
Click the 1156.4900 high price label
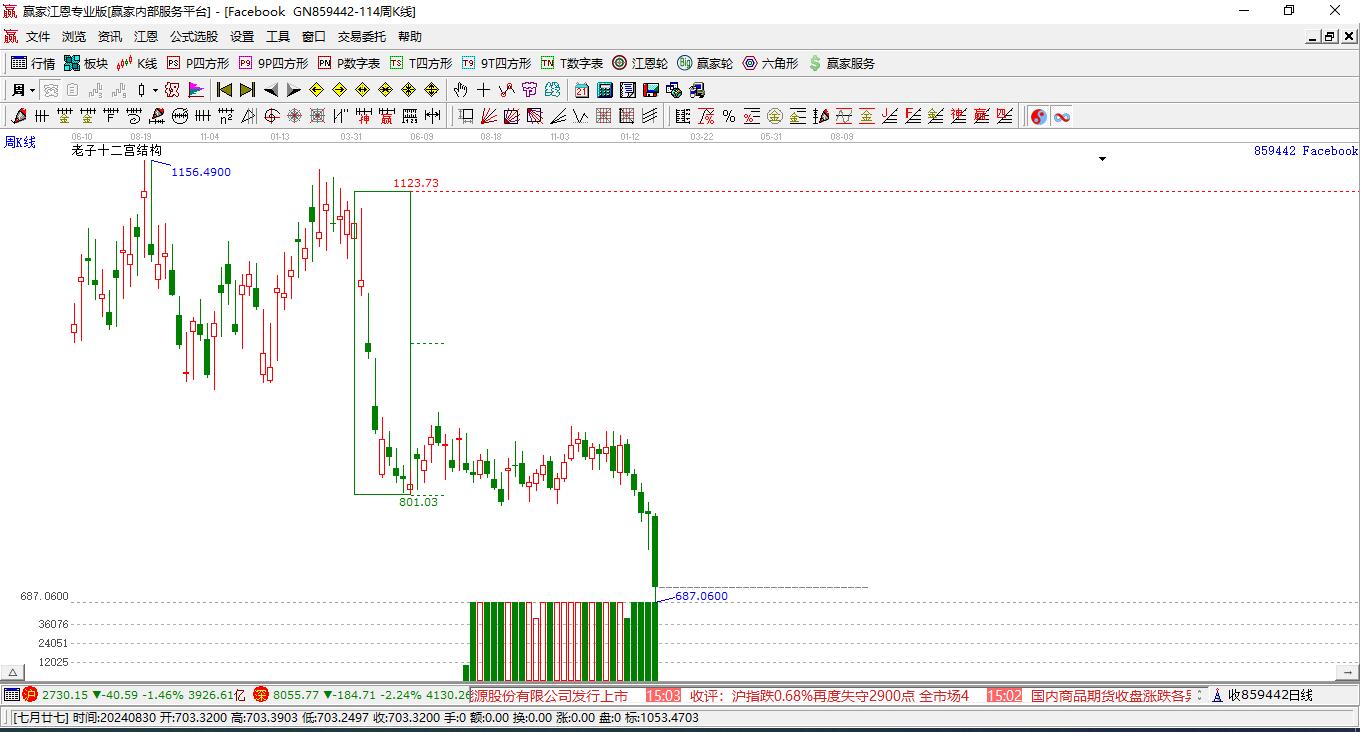(x=201, y=172)
